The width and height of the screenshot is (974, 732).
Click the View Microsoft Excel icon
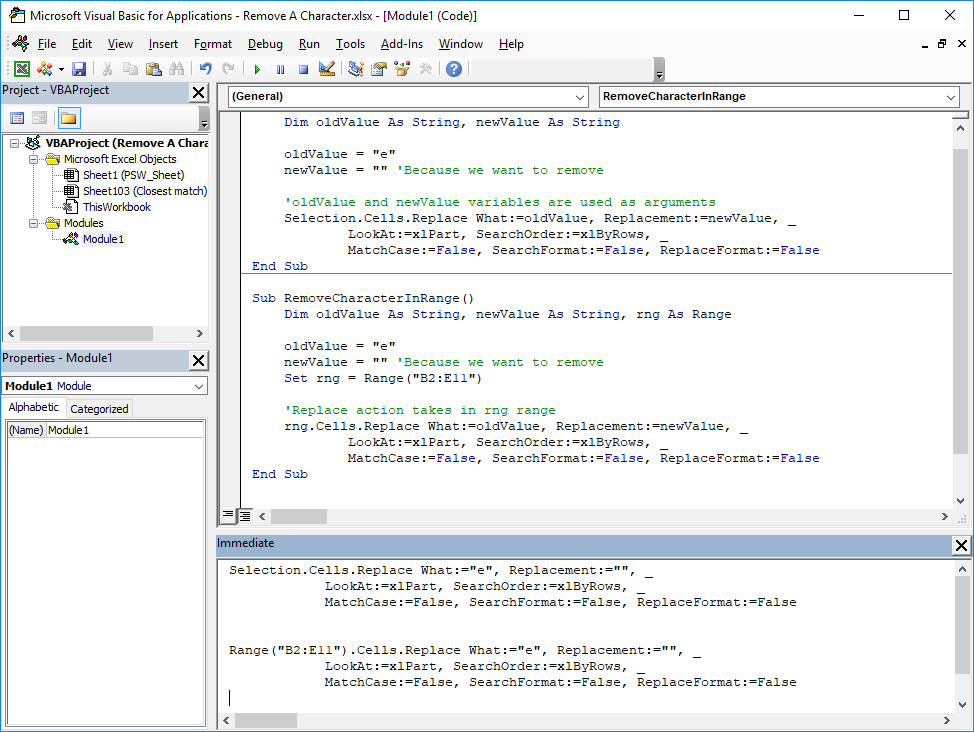22,68
